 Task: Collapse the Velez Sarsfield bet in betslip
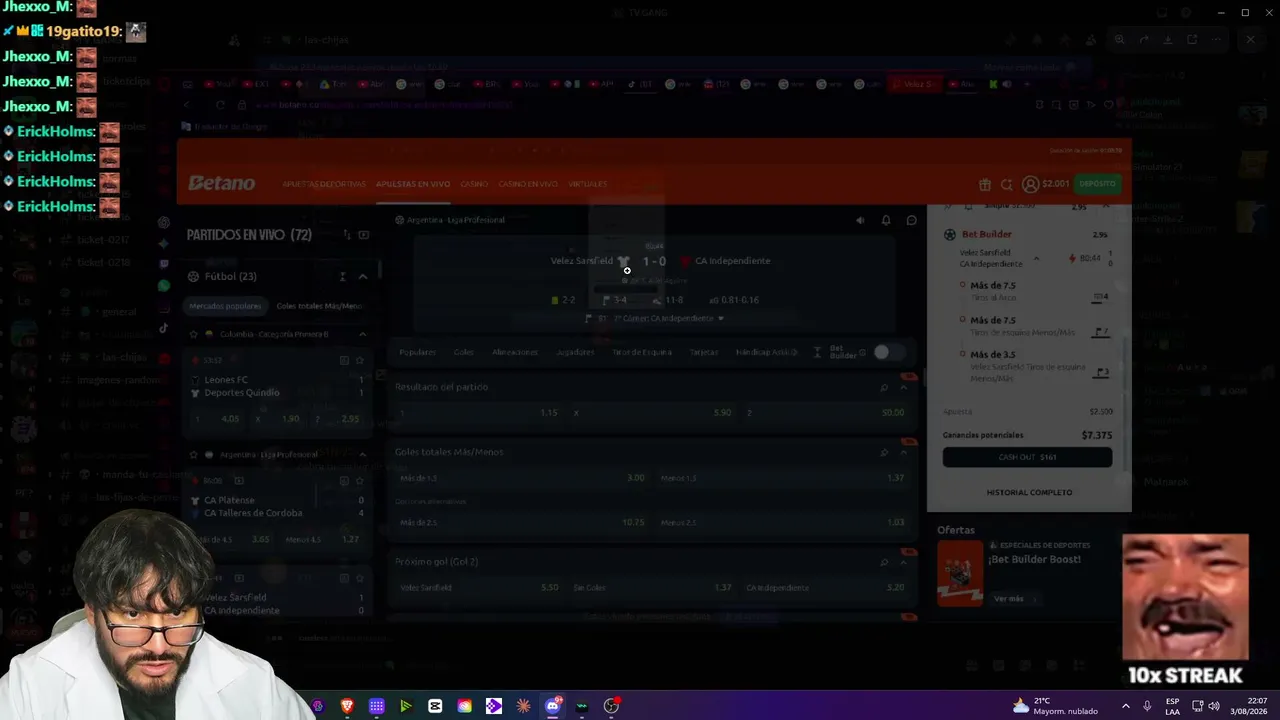(1036, 258)
